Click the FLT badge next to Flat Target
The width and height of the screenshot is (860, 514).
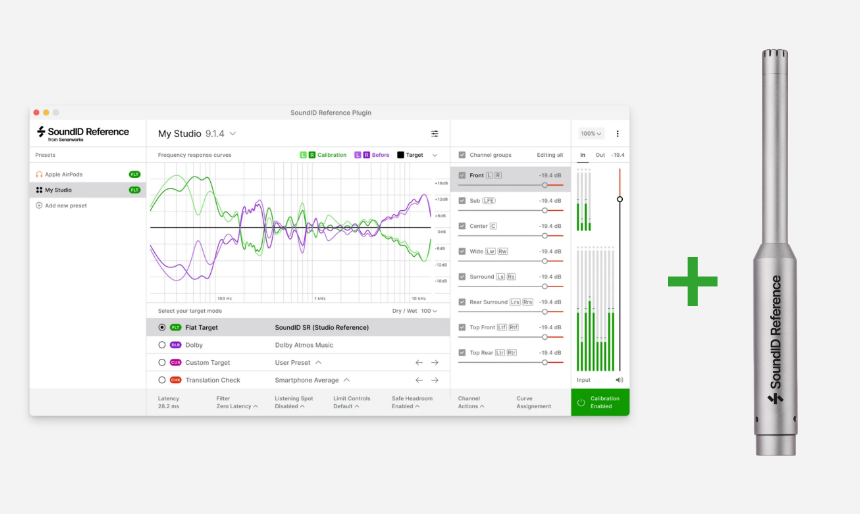(176, 327)
